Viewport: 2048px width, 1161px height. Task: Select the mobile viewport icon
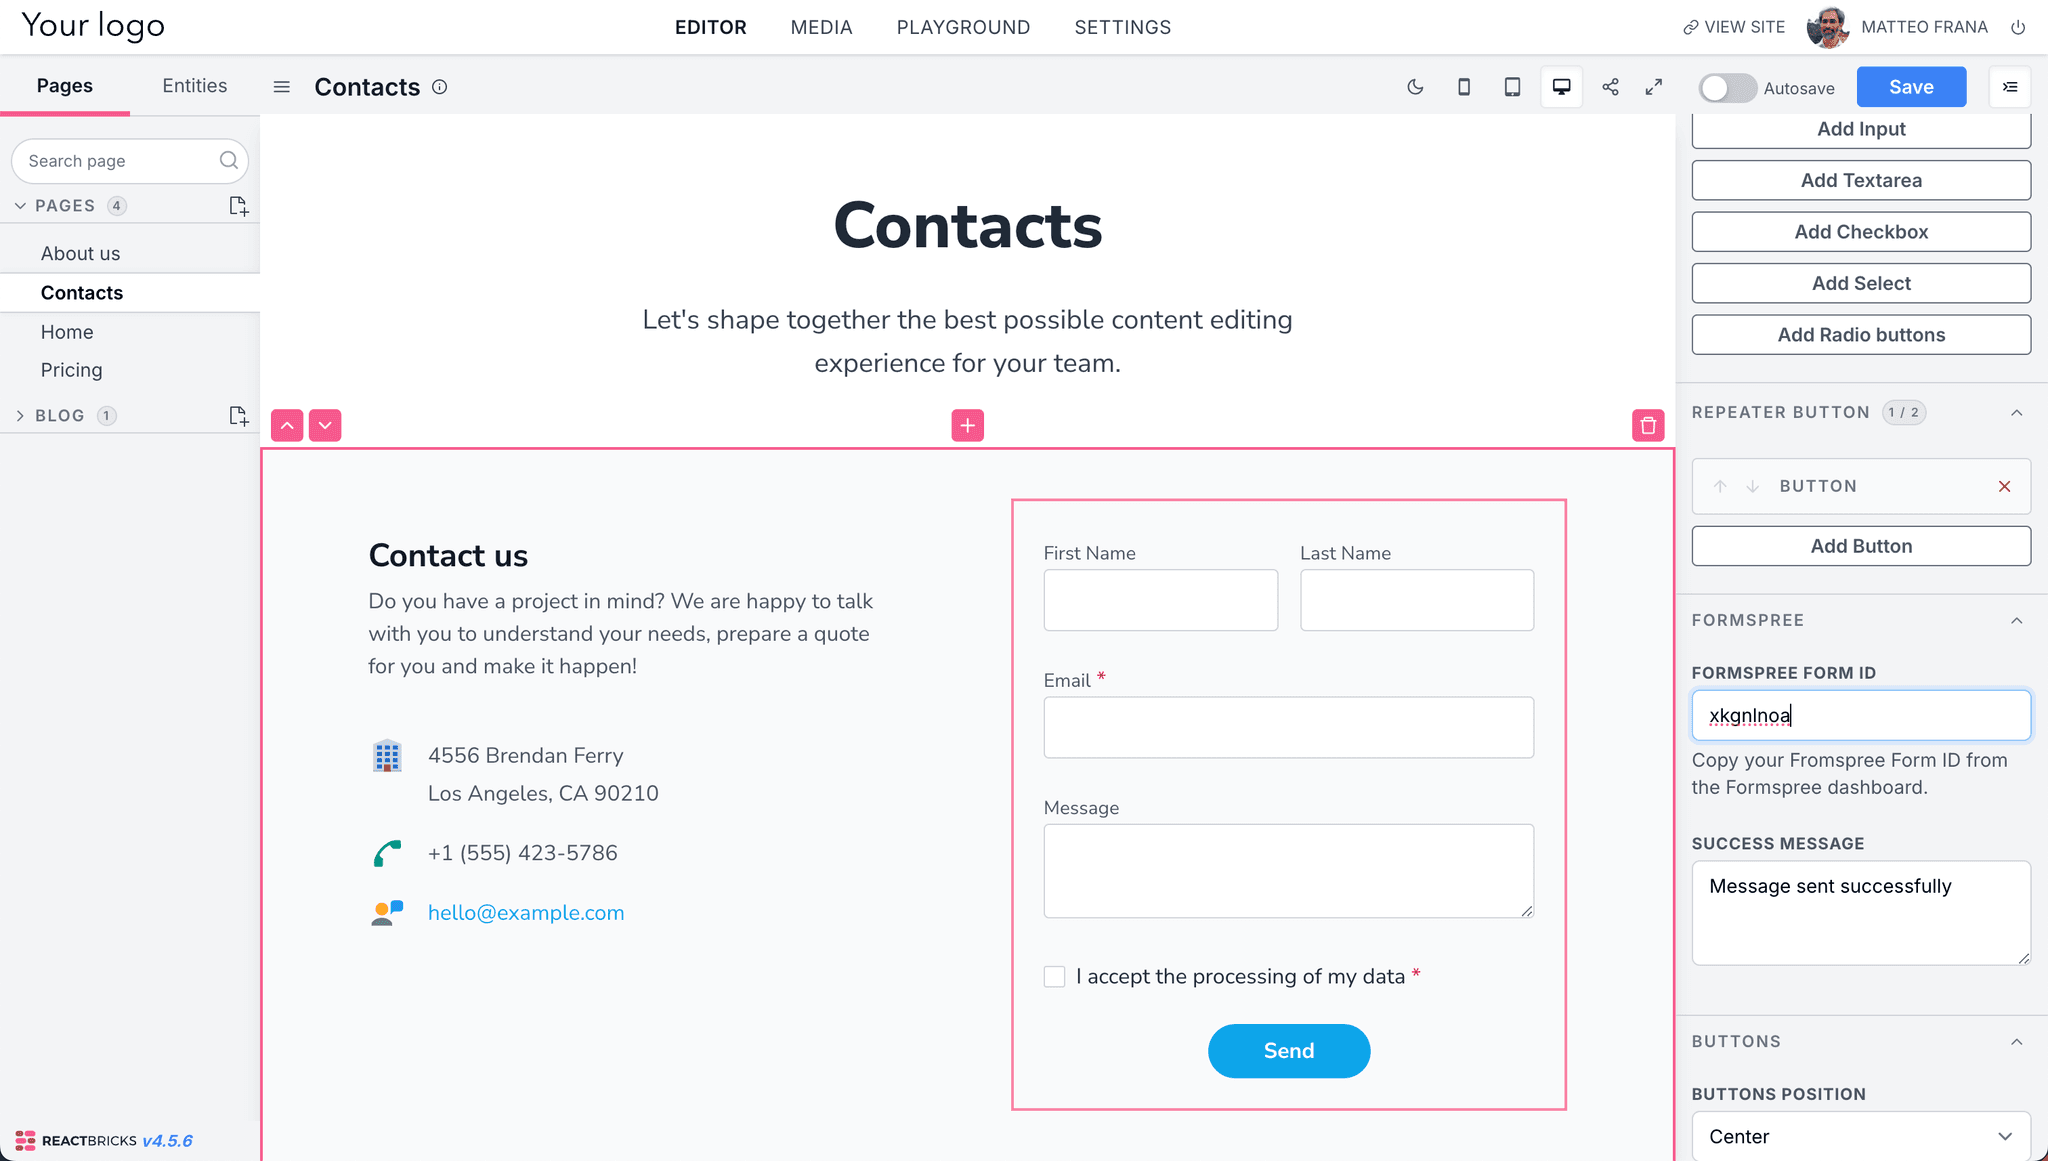pyautogui.click(x=1464, y=87)
